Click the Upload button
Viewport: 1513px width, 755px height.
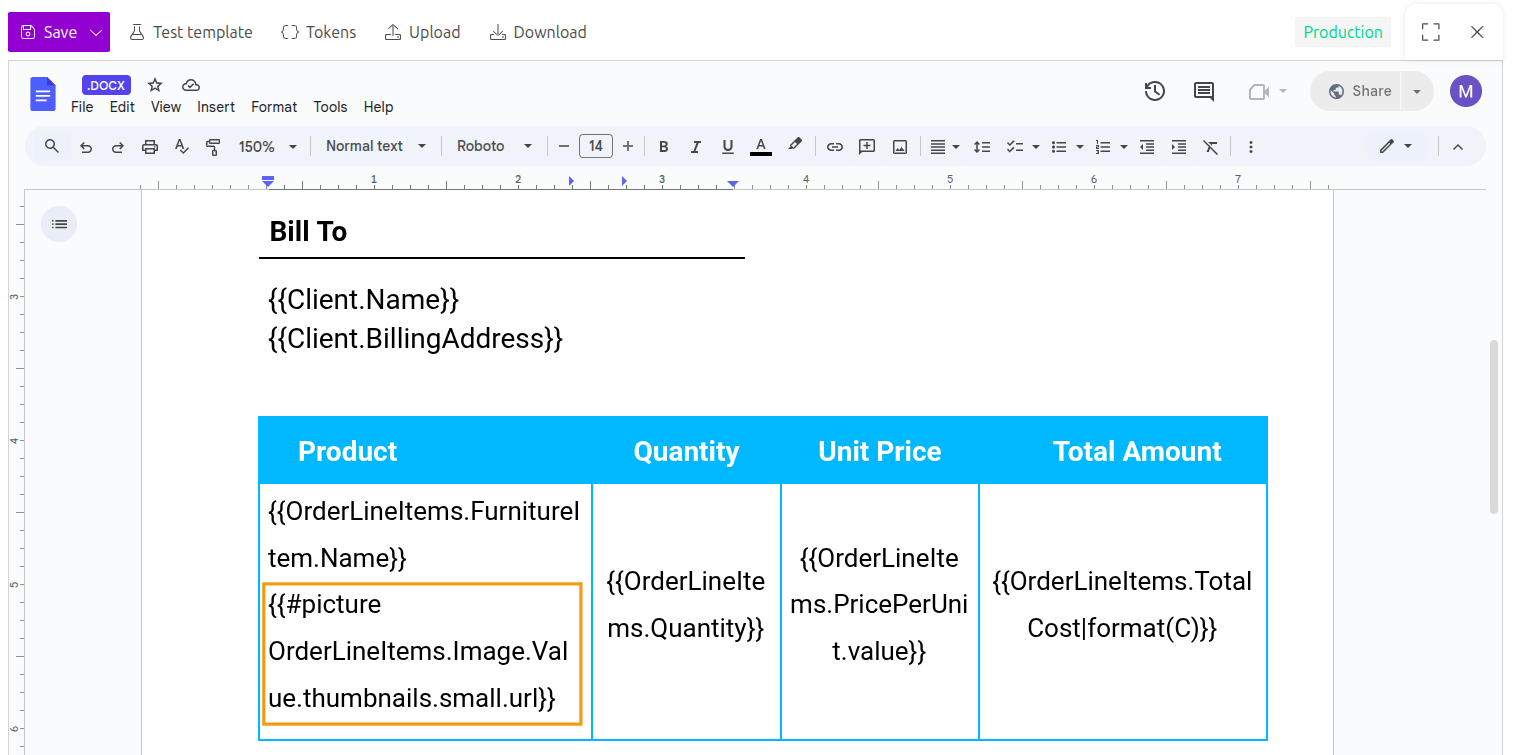422,31
